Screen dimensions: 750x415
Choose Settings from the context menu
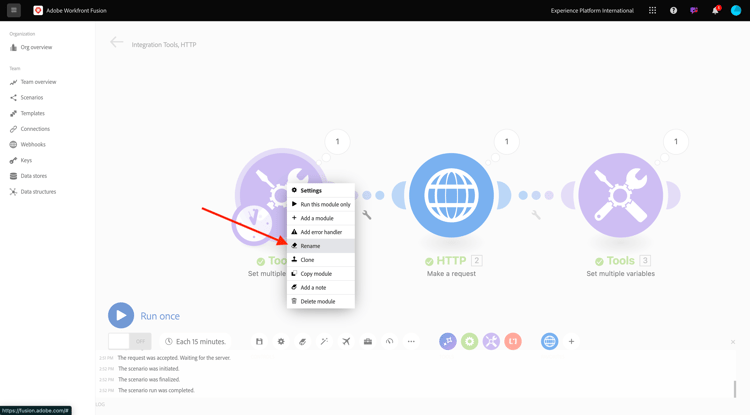[x=320, y=190]
